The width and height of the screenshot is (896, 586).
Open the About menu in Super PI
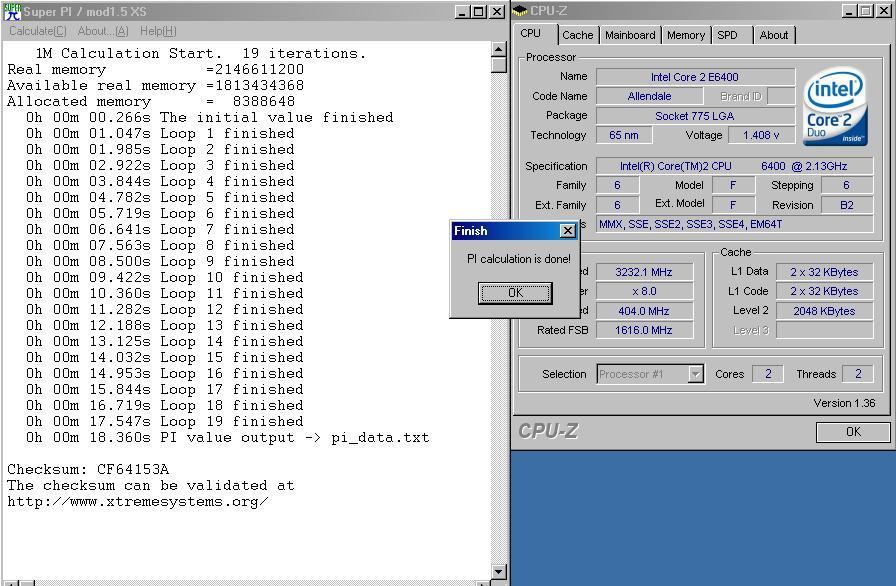(103, 31)
